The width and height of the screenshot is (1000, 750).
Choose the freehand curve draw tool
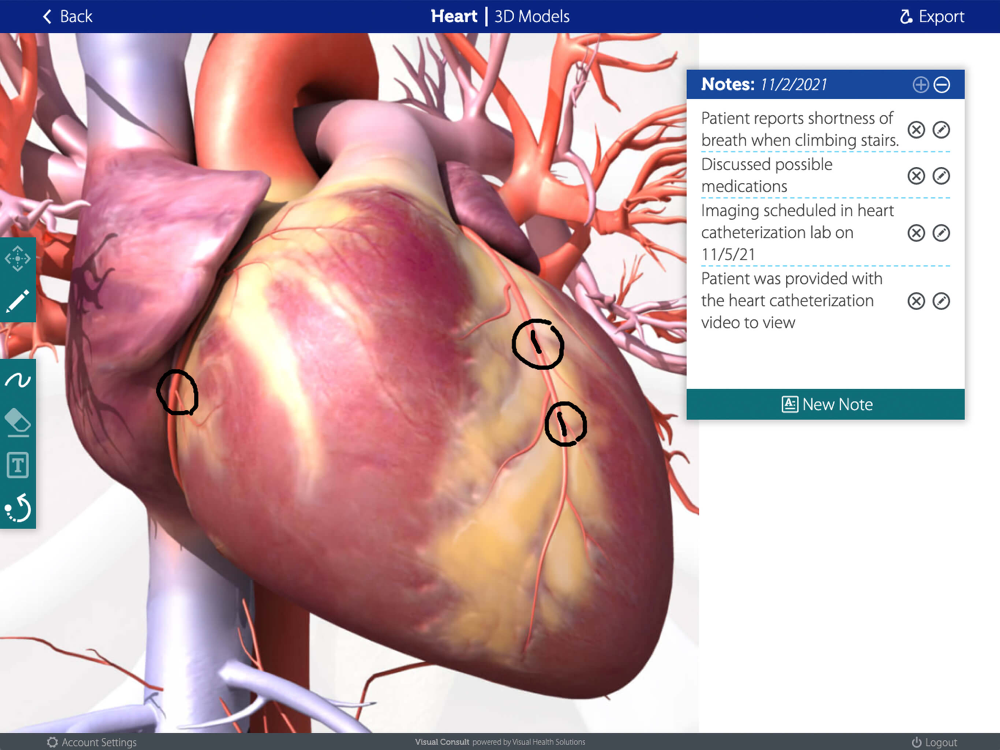pos(17,380)
